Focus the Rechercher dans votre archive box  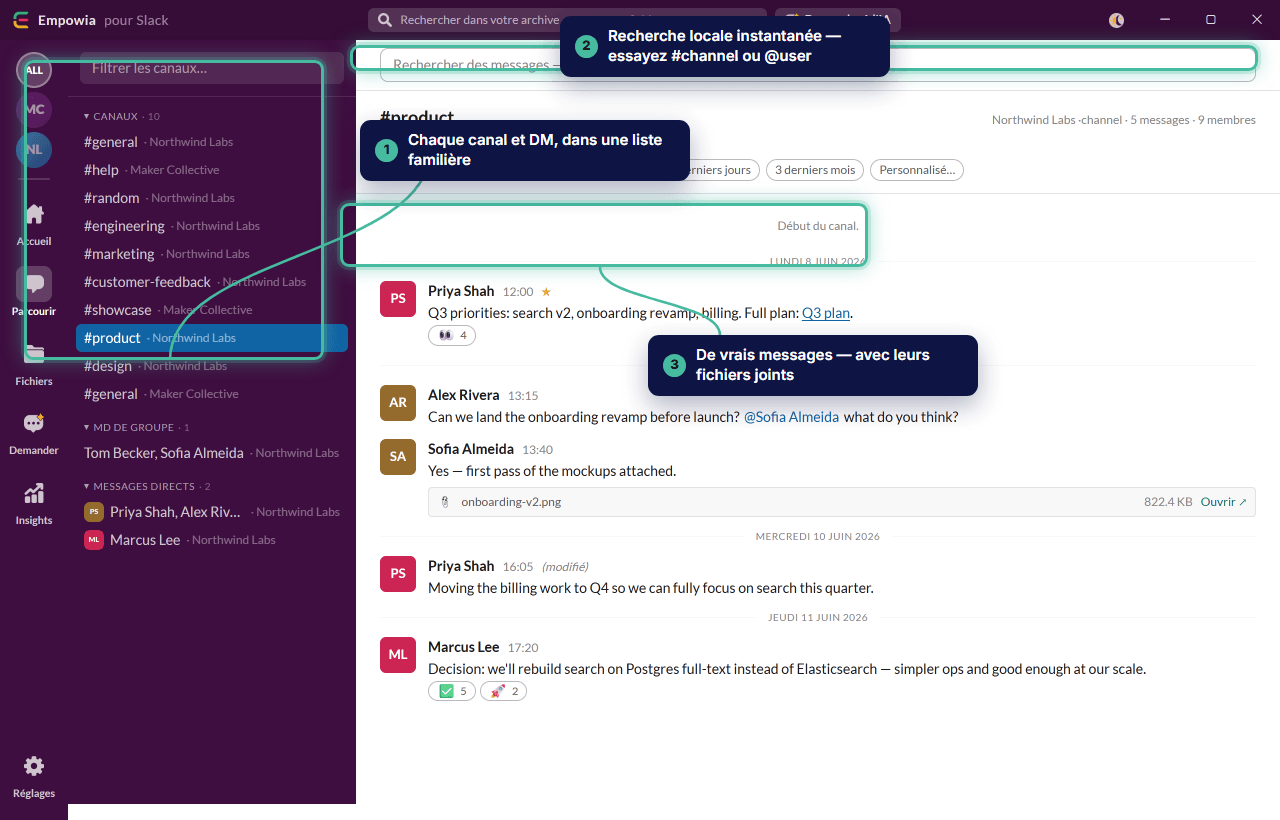[567, 20]
